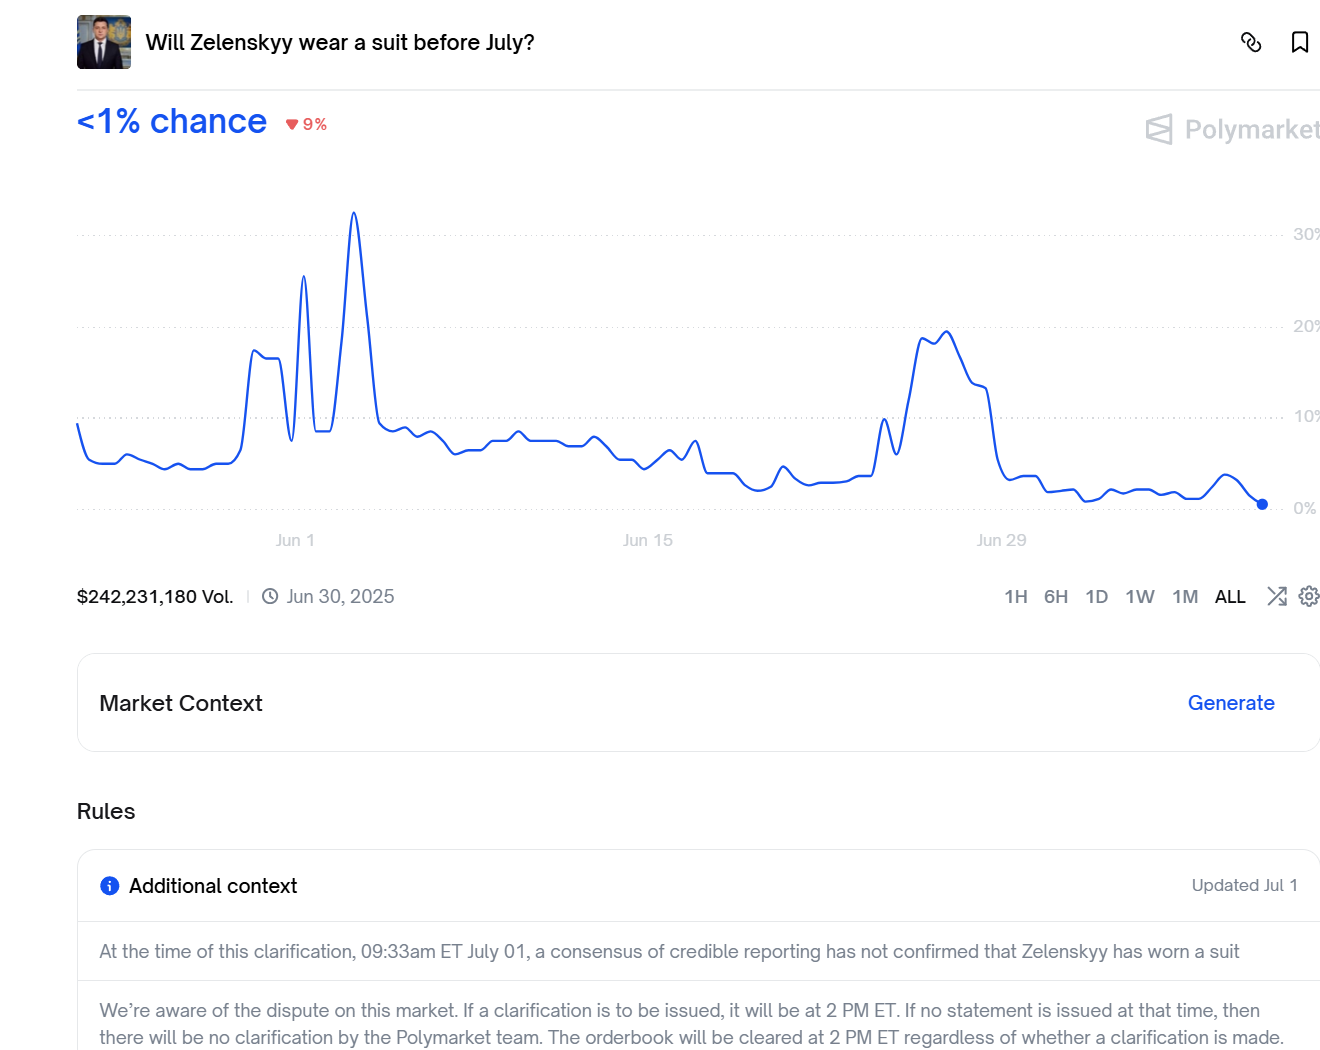Select the 6H time range

tap(1056, 597)
